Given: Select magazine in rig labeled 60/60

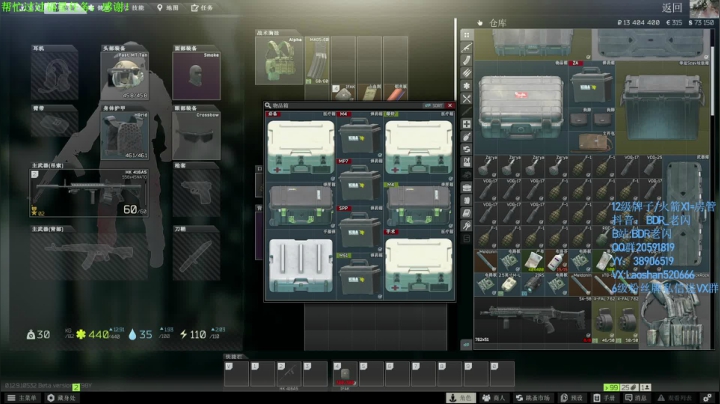Looking at the screenshot, I should point(317,60).
